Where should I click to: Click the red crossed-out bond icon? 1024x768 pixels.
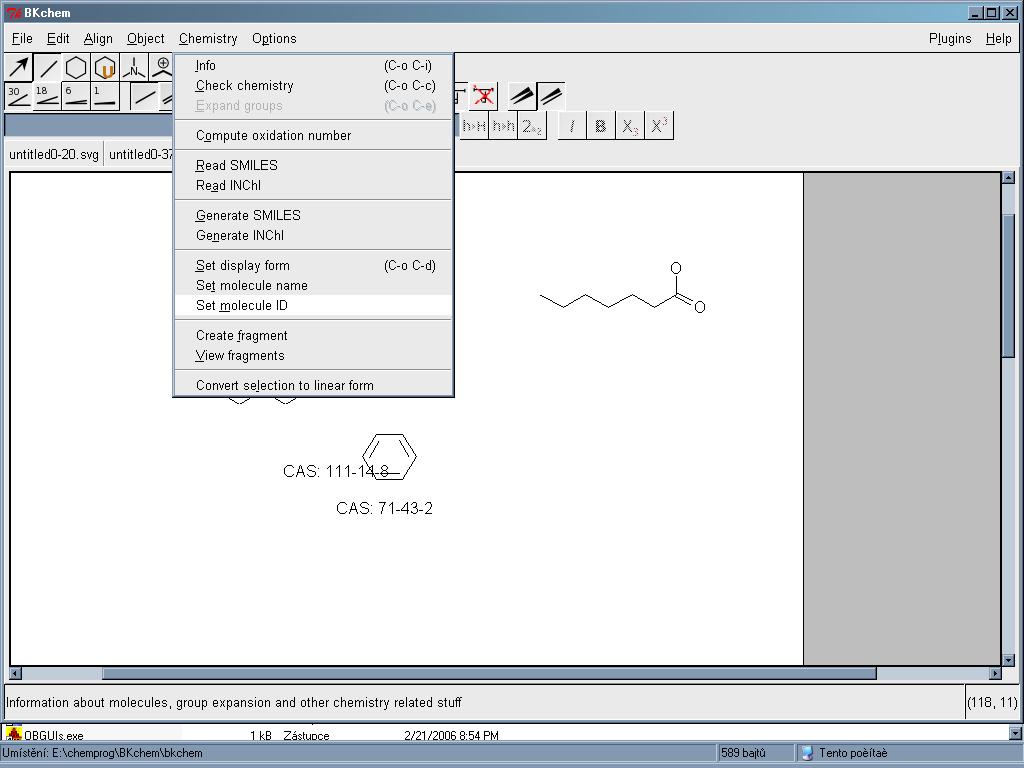[483, 97]
